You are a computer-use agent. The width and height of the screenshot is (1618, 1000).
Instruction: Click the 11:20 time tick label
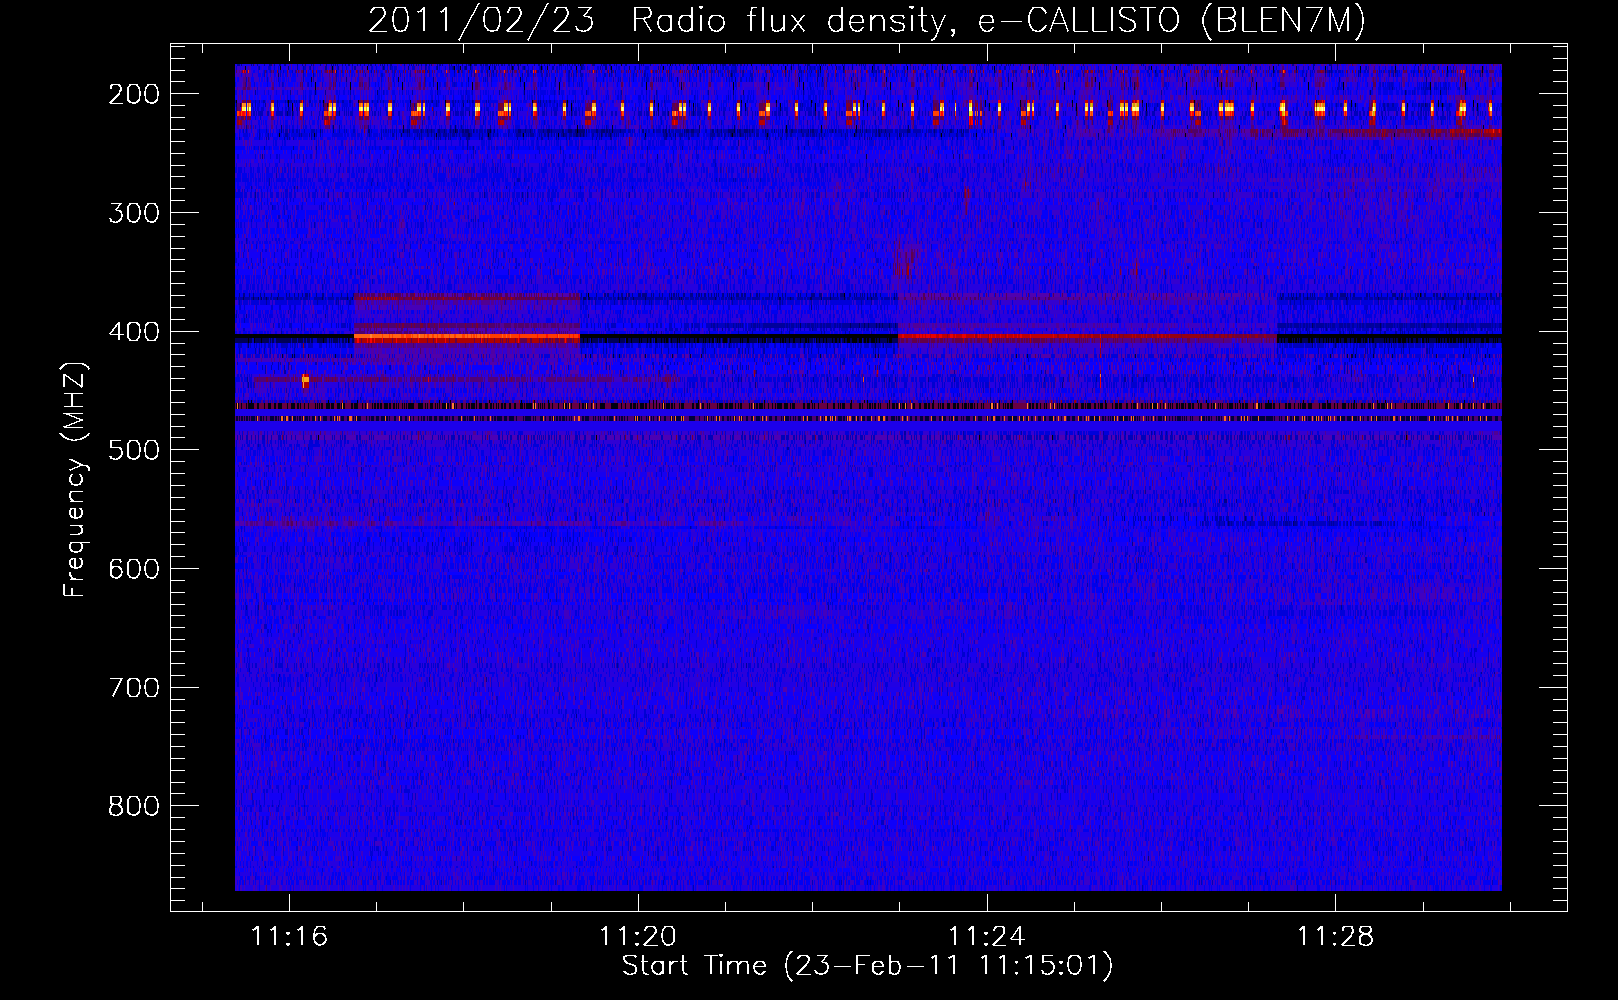(638, 937)
